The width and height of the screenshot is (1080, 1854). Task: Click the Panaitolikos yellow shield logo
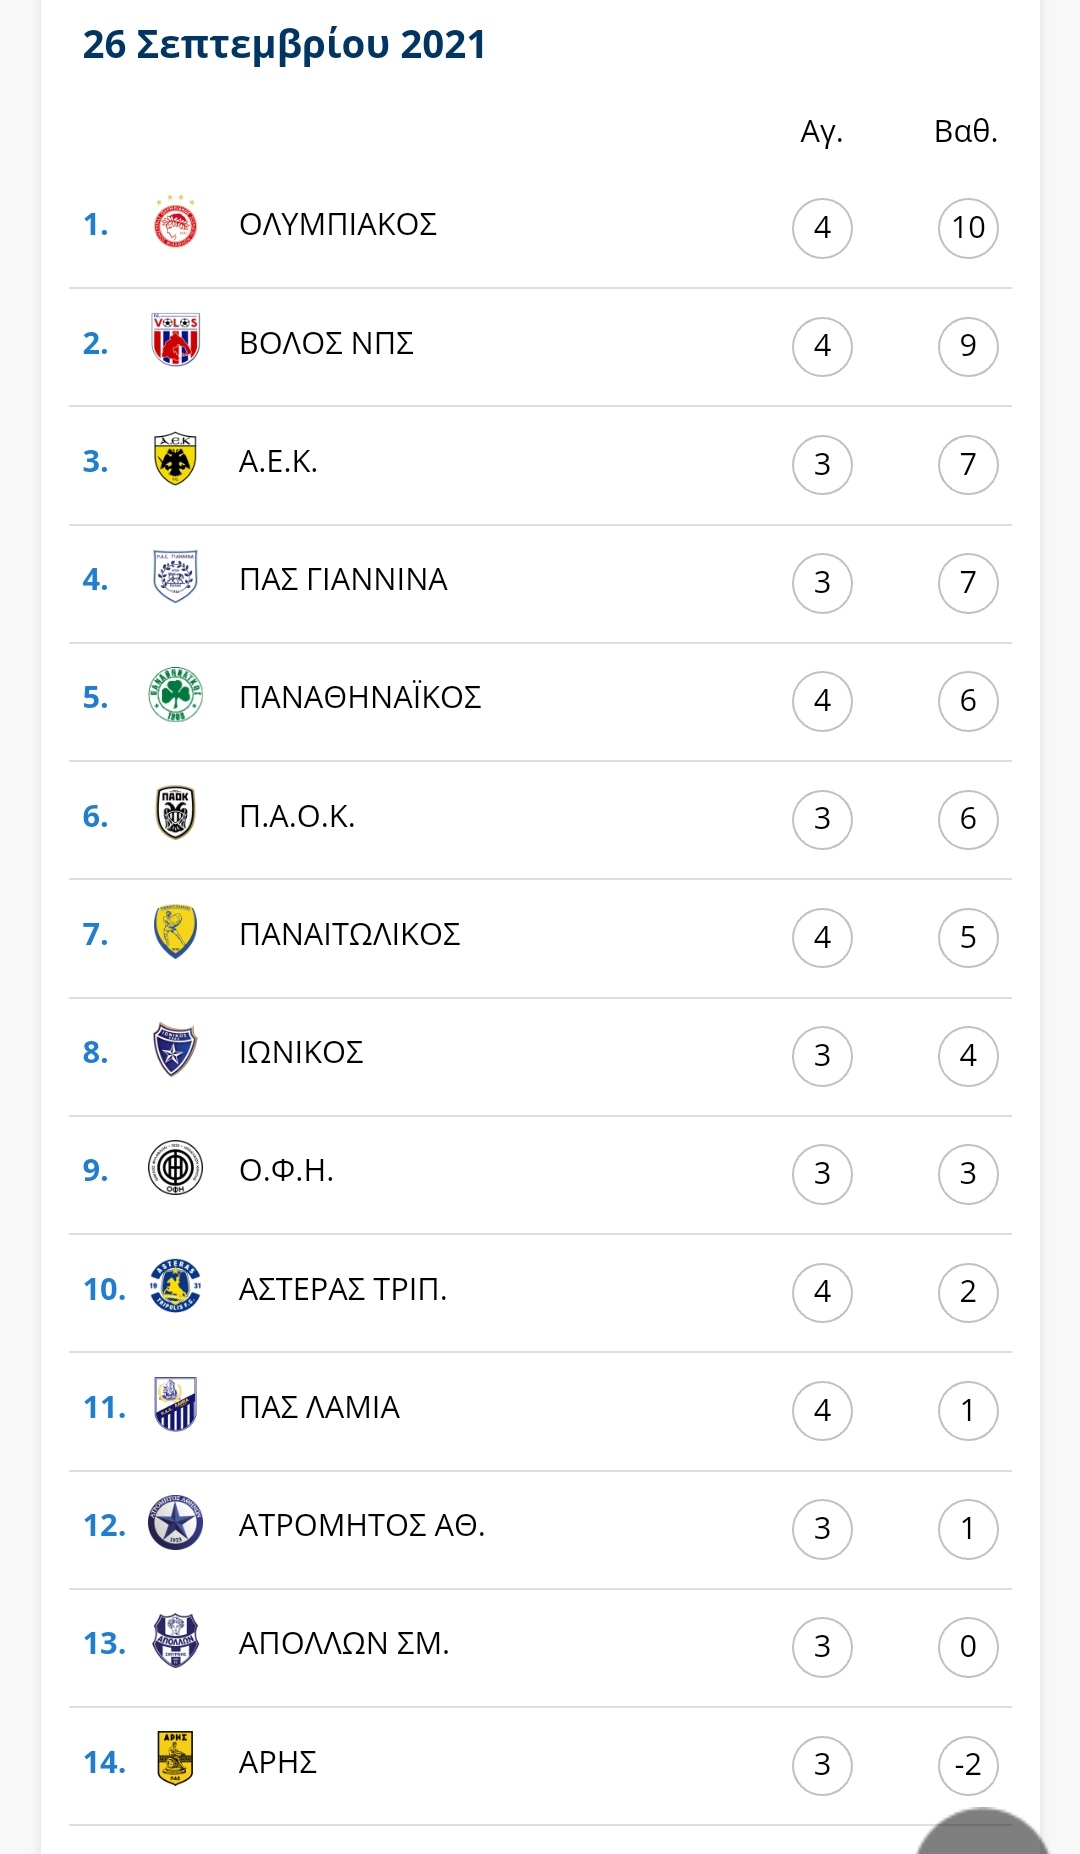coord(176,931)
